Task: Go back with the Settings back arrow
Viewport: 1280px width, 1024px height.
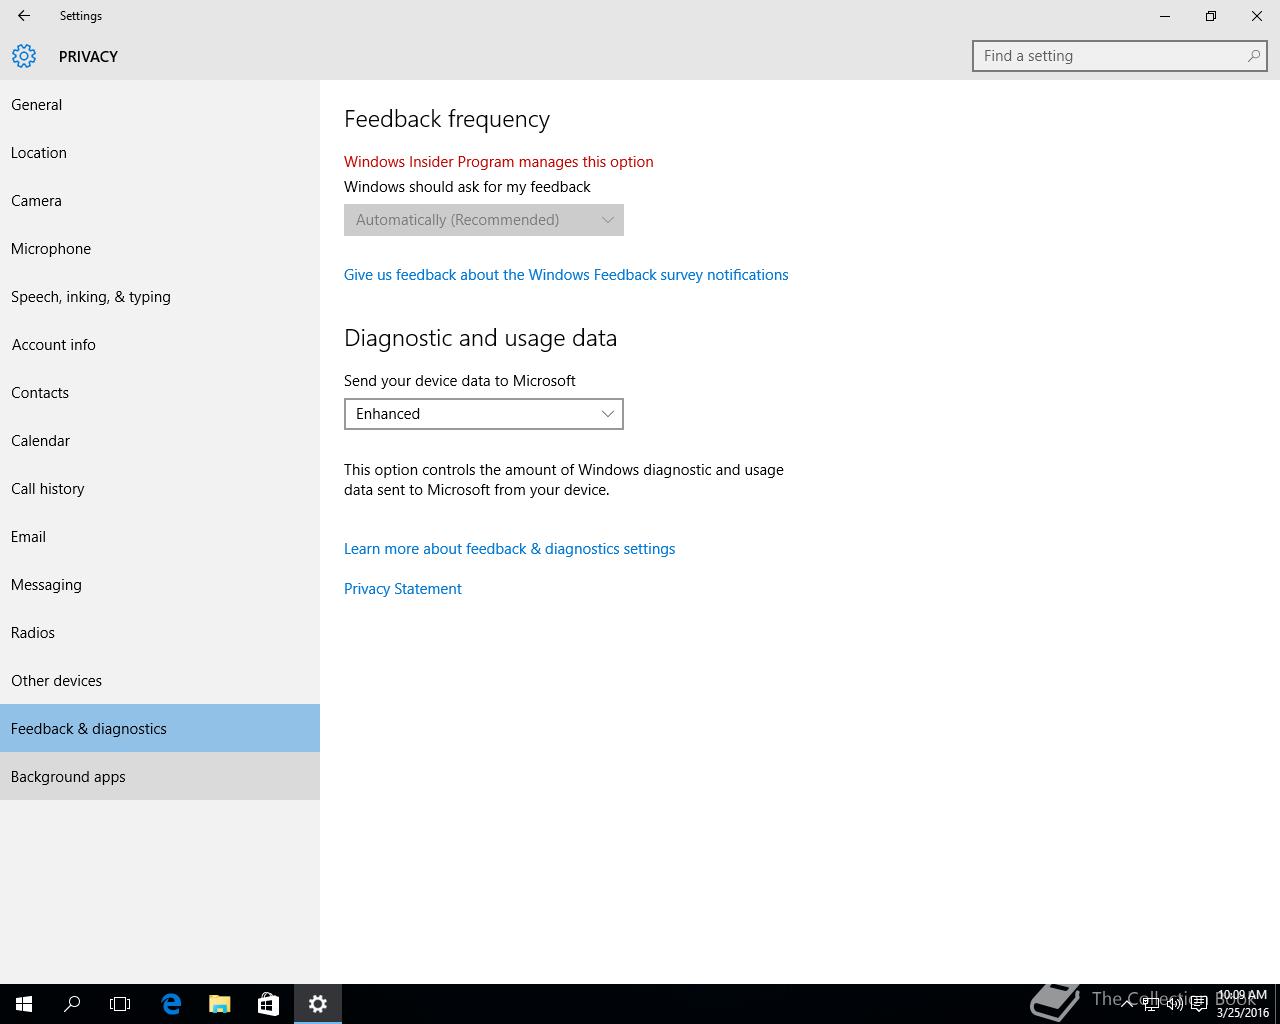Action: (x=24, y=16)
